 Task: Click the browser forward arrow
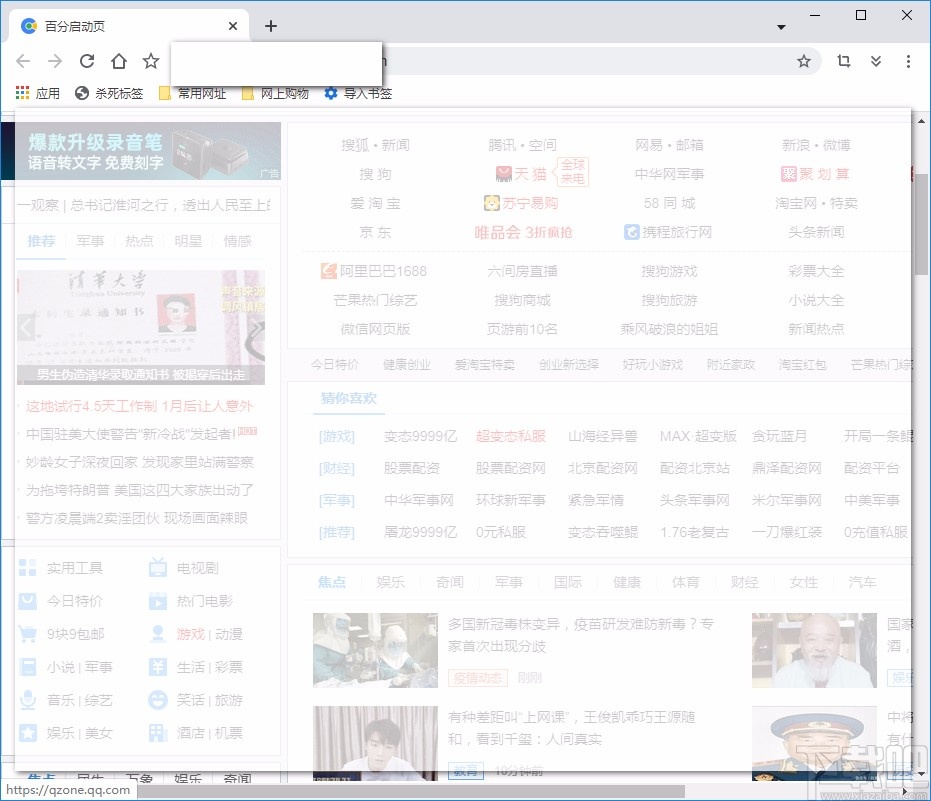(x=55, y=61)
